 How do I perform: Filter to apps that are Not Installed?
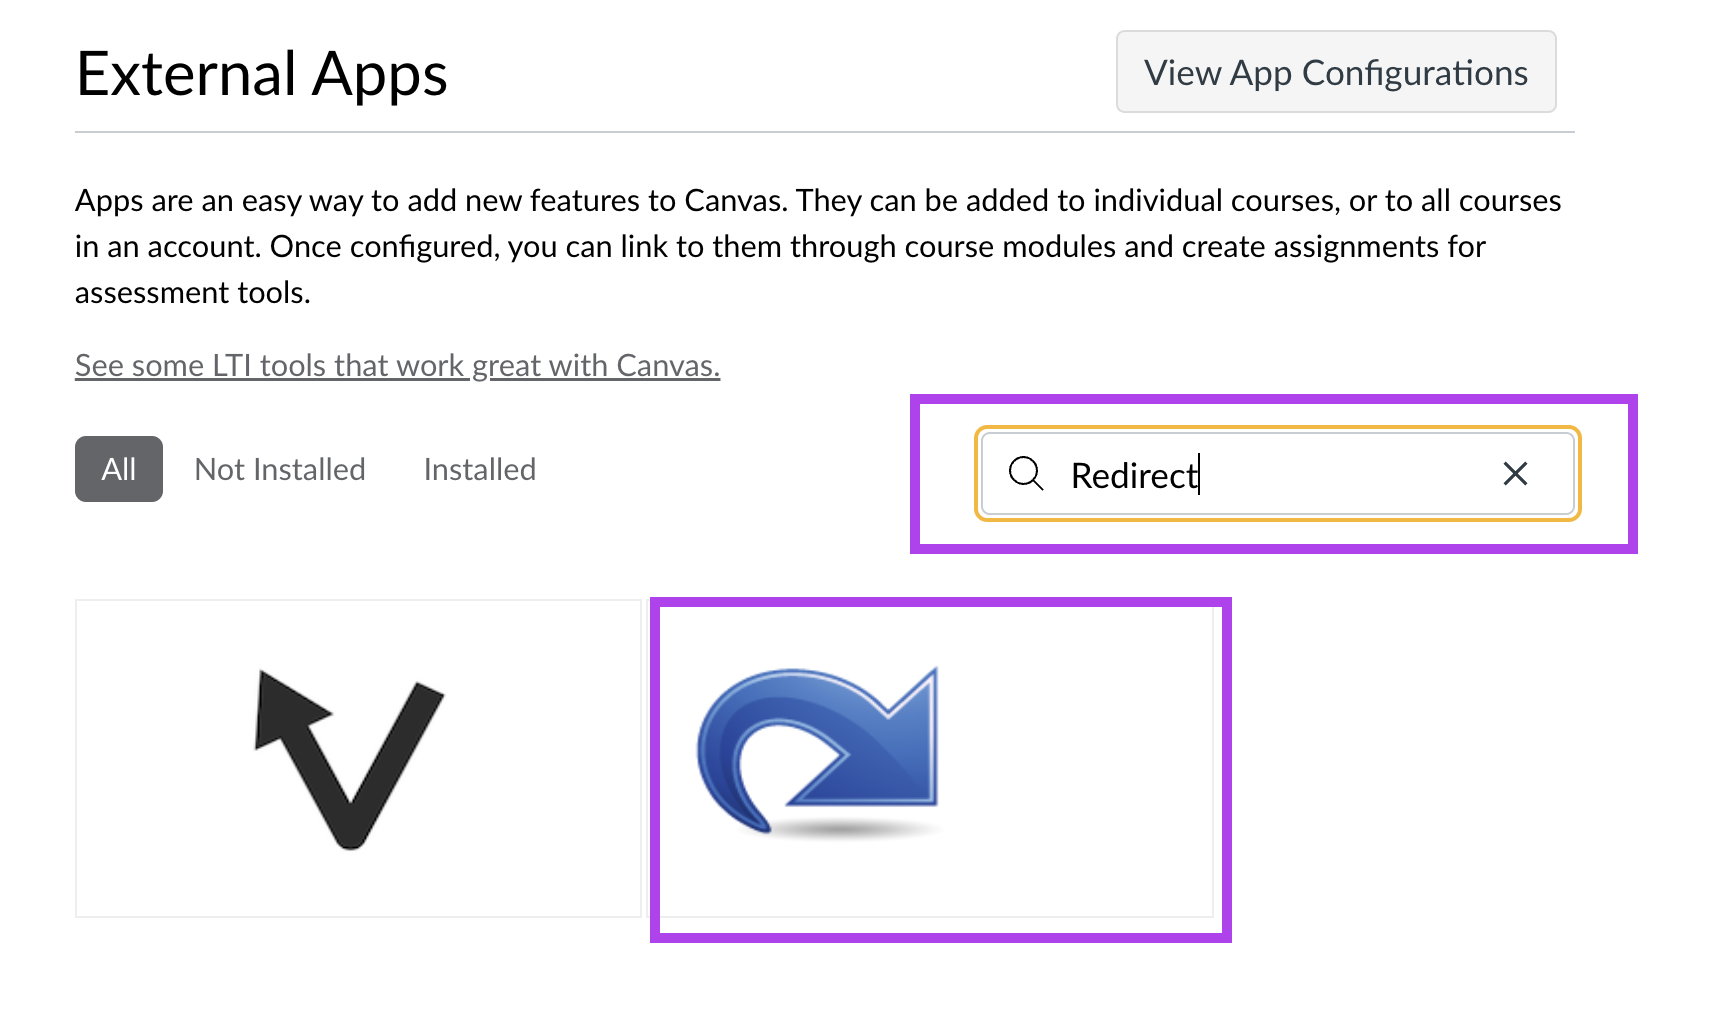[x=280, y=469]
